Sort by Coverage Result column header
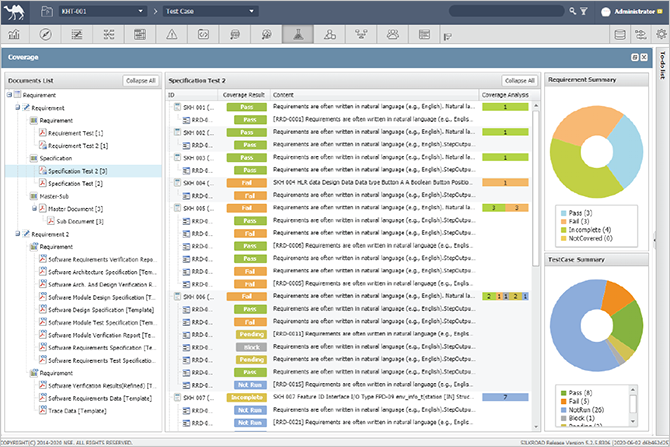 [x=244, y=95]
